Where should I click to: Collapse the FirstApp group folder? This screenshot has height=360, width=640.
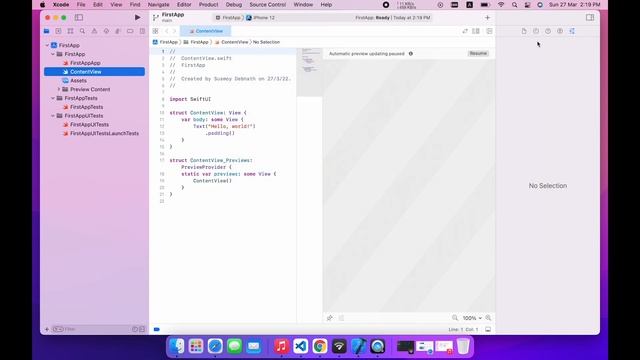53,54
